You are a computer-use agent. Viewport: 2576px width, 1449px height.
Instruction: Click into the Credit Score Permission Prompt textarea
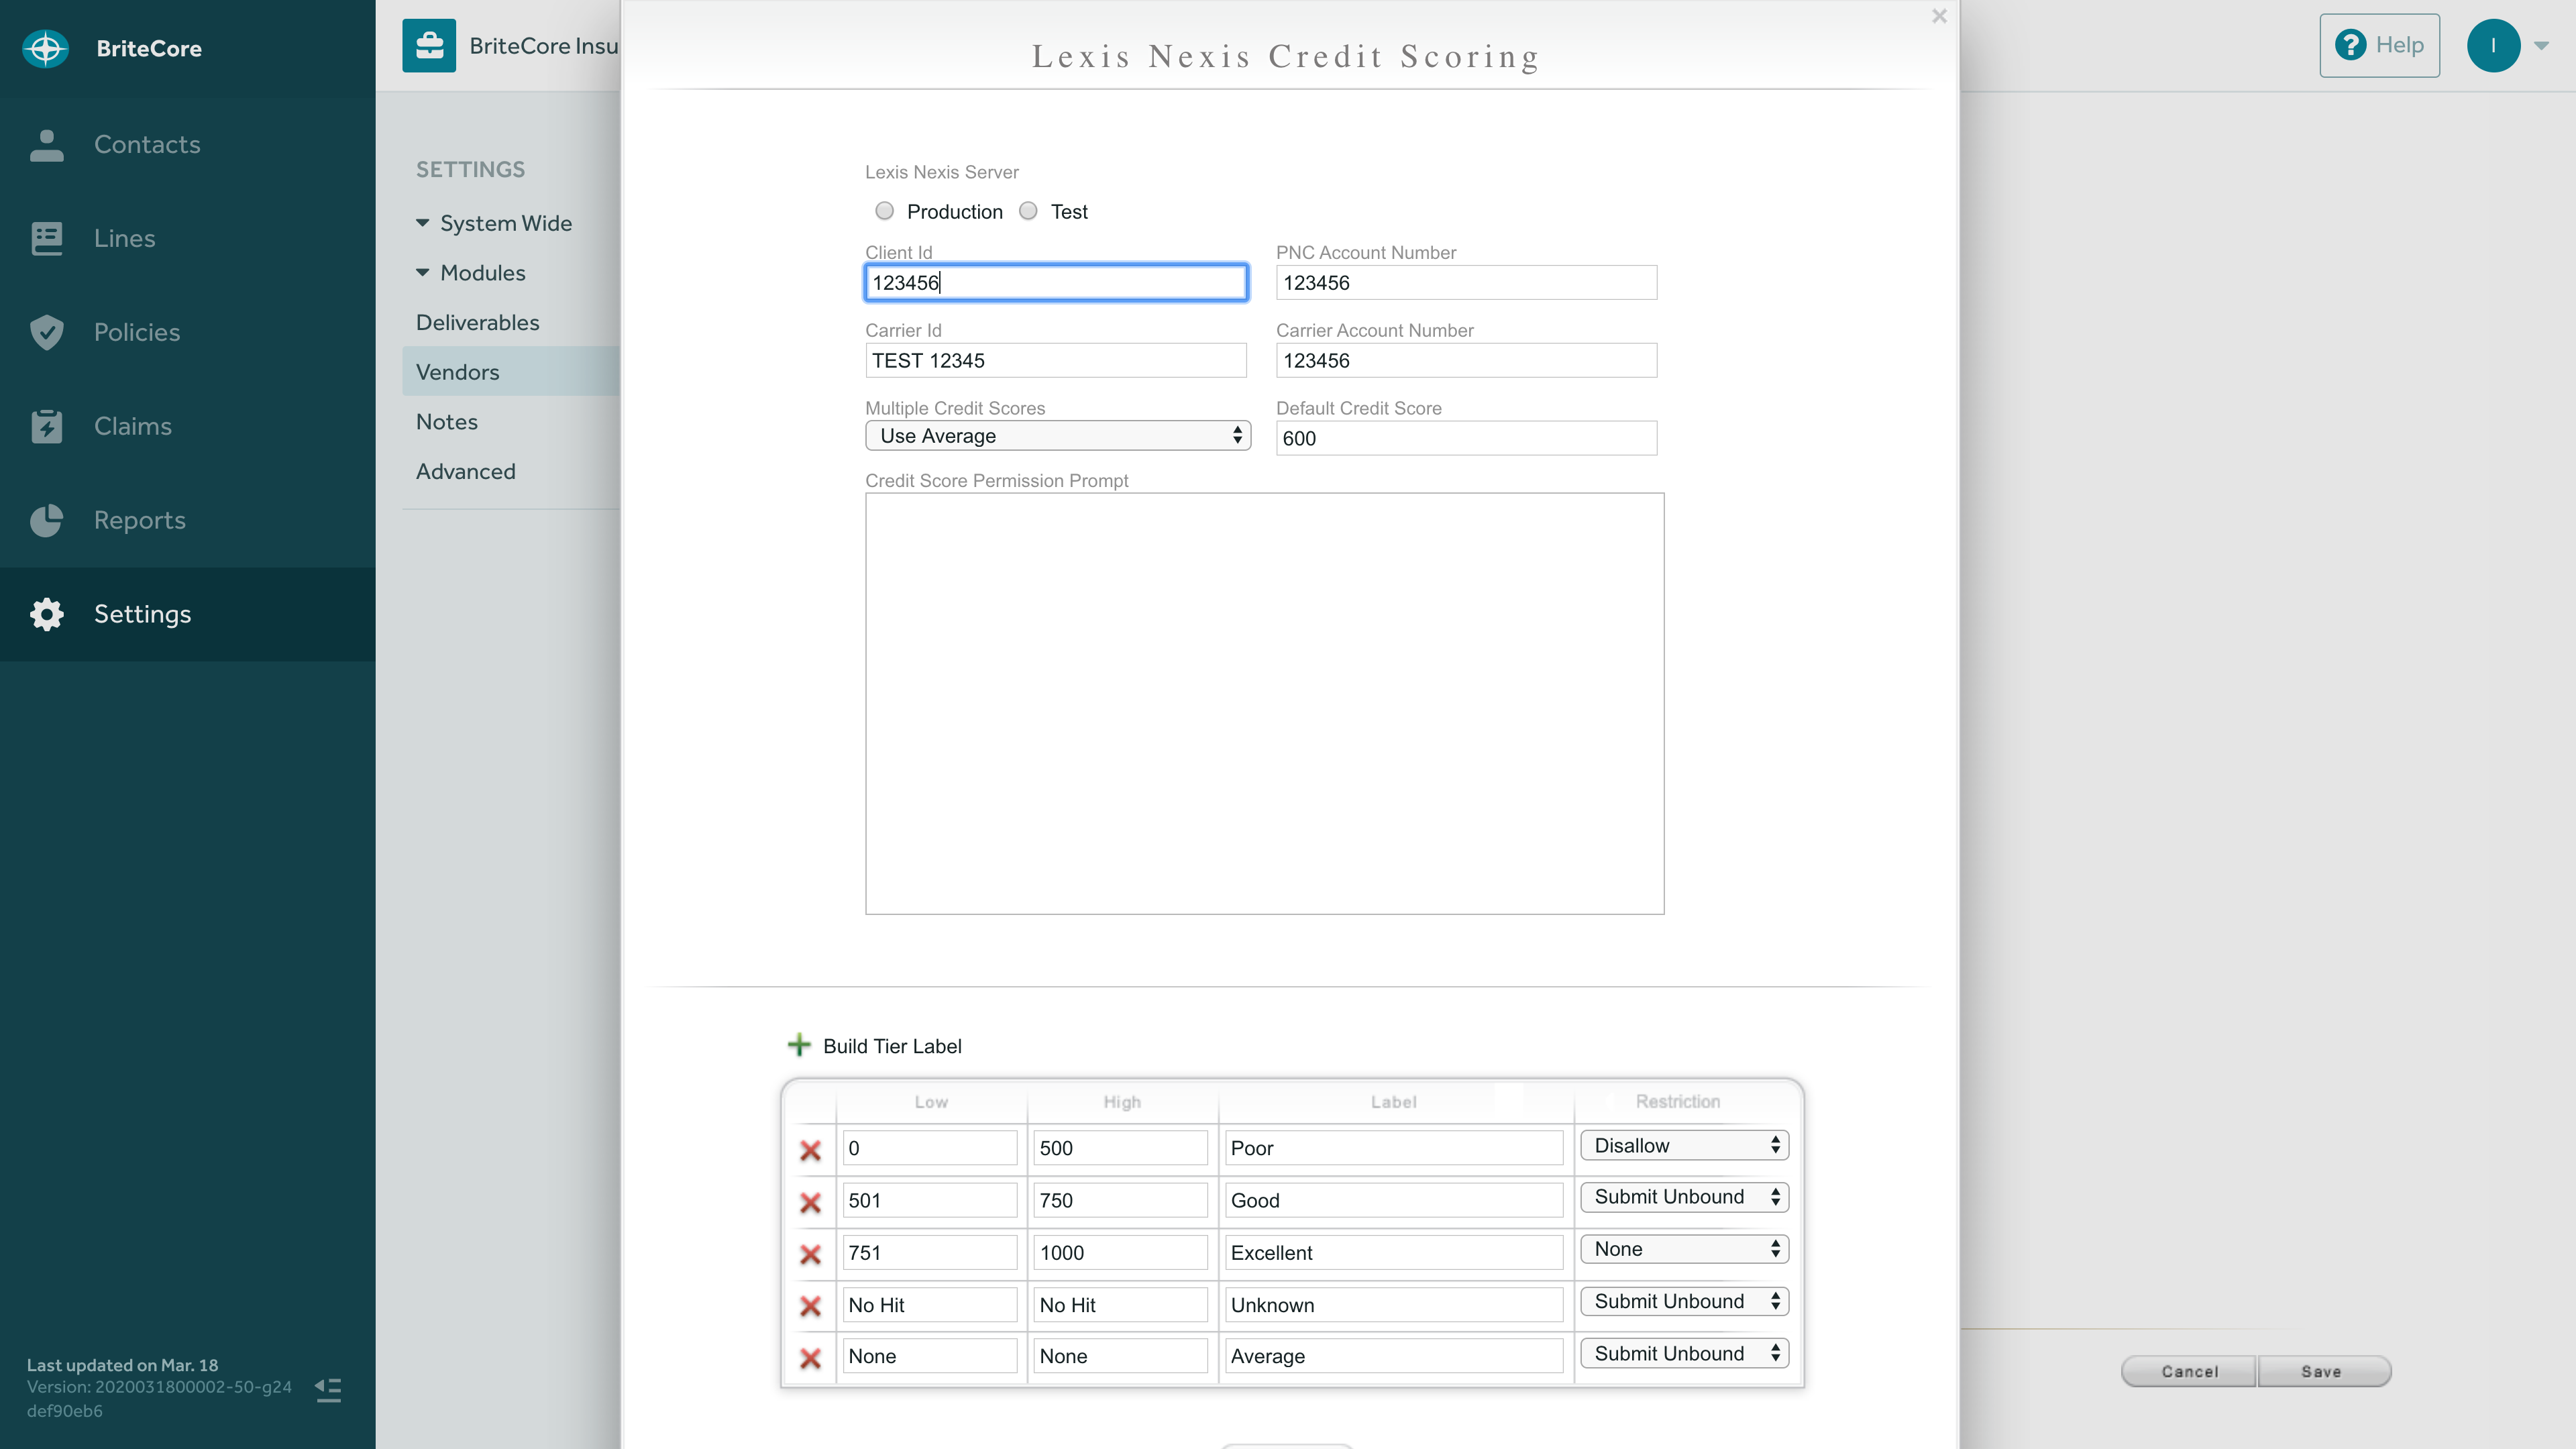[x=1264, y=703]
